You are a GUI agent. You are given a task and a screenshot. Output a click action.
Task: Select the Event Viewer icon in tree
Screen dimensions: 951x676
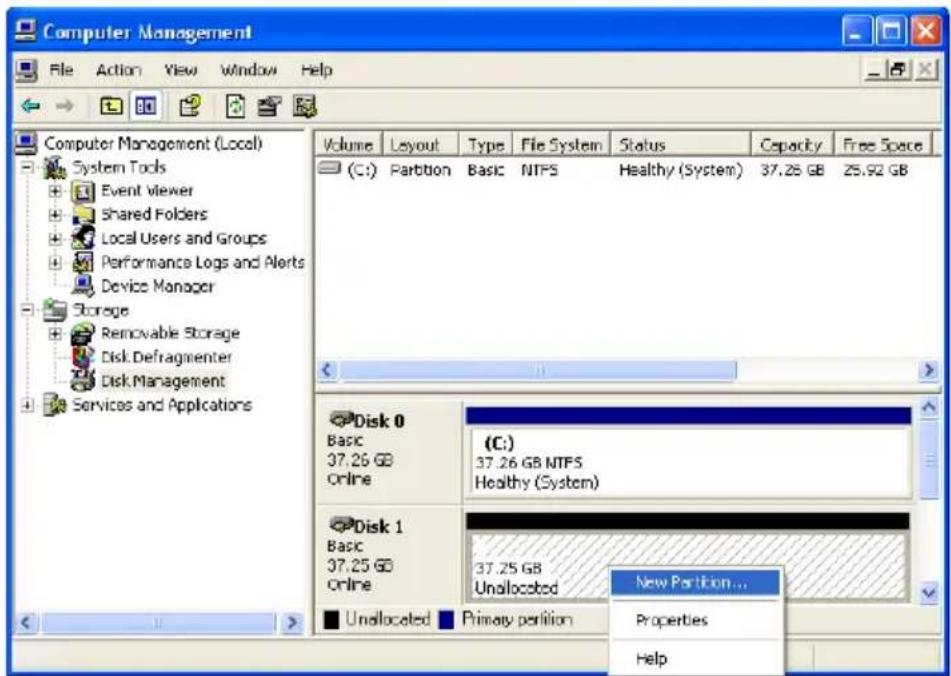point(83,191)
